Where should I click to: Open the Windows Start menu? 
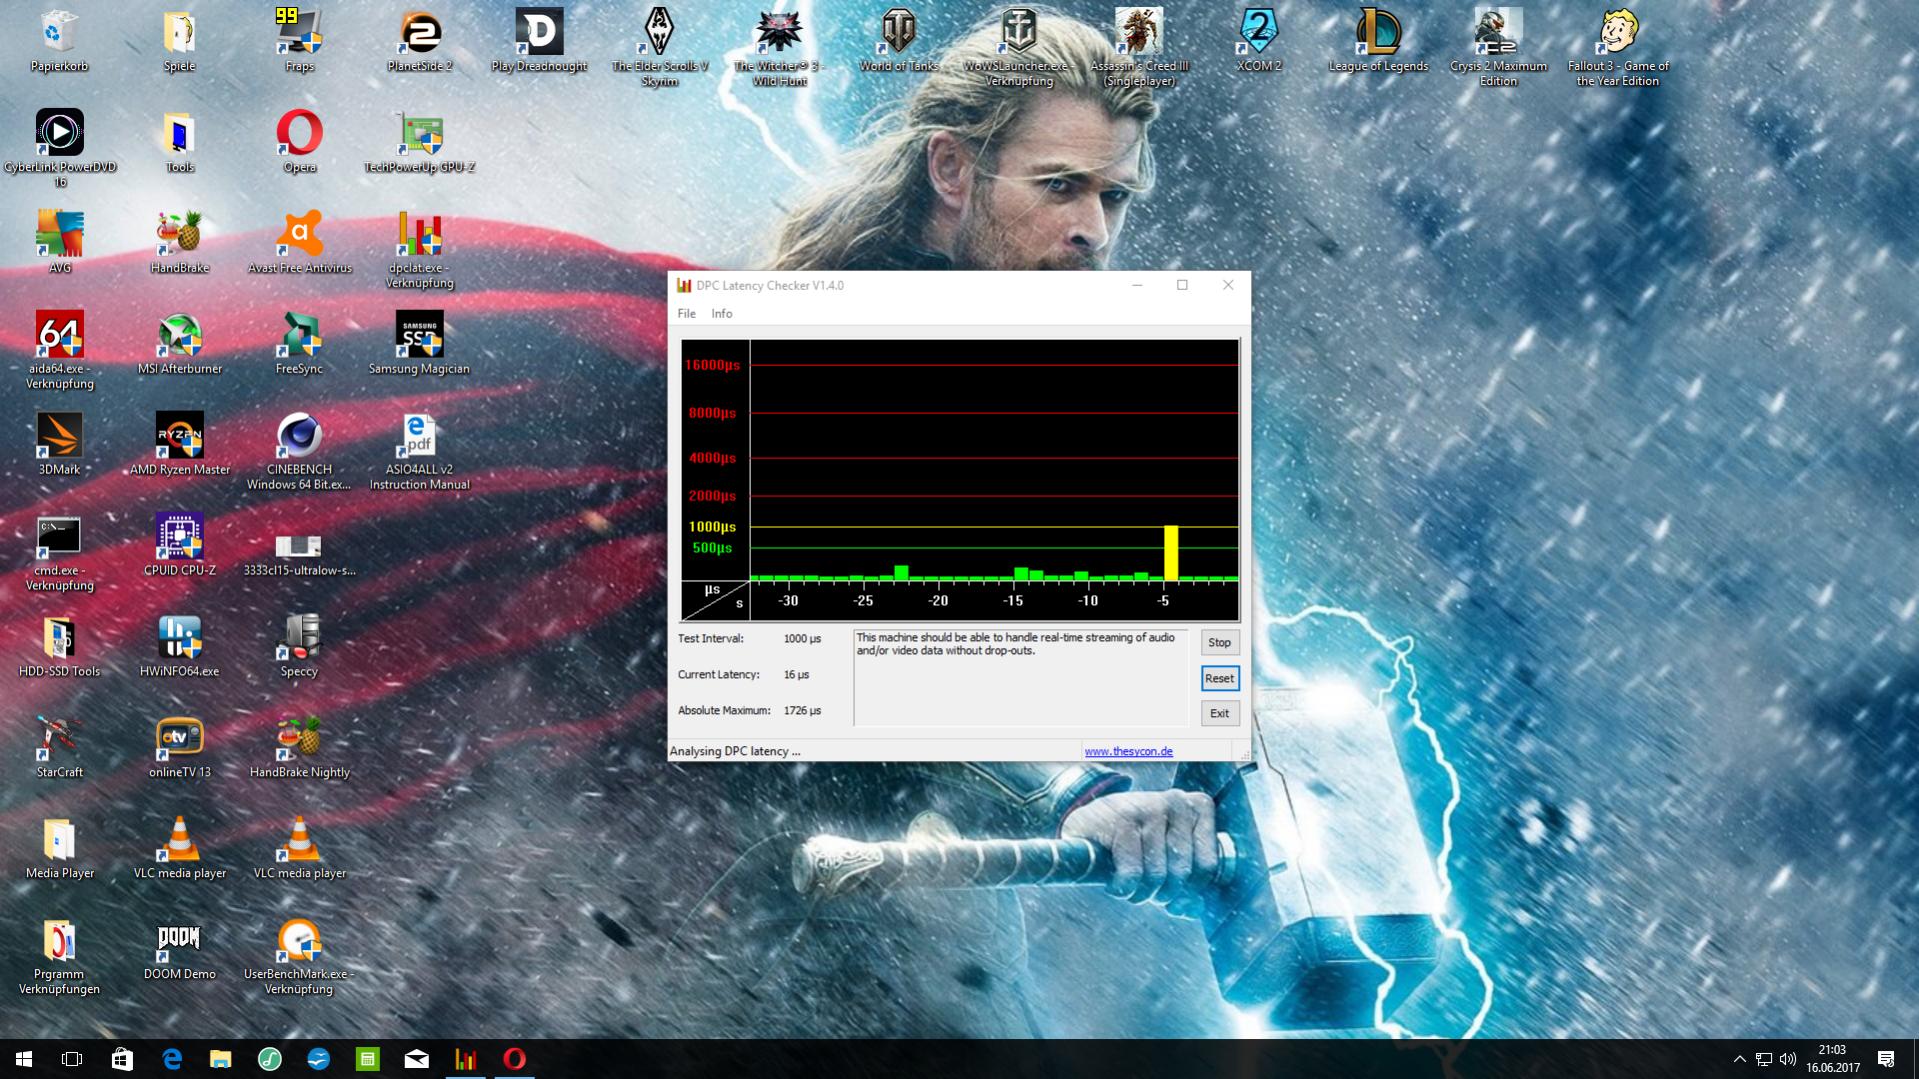[x=24, y=1059]
